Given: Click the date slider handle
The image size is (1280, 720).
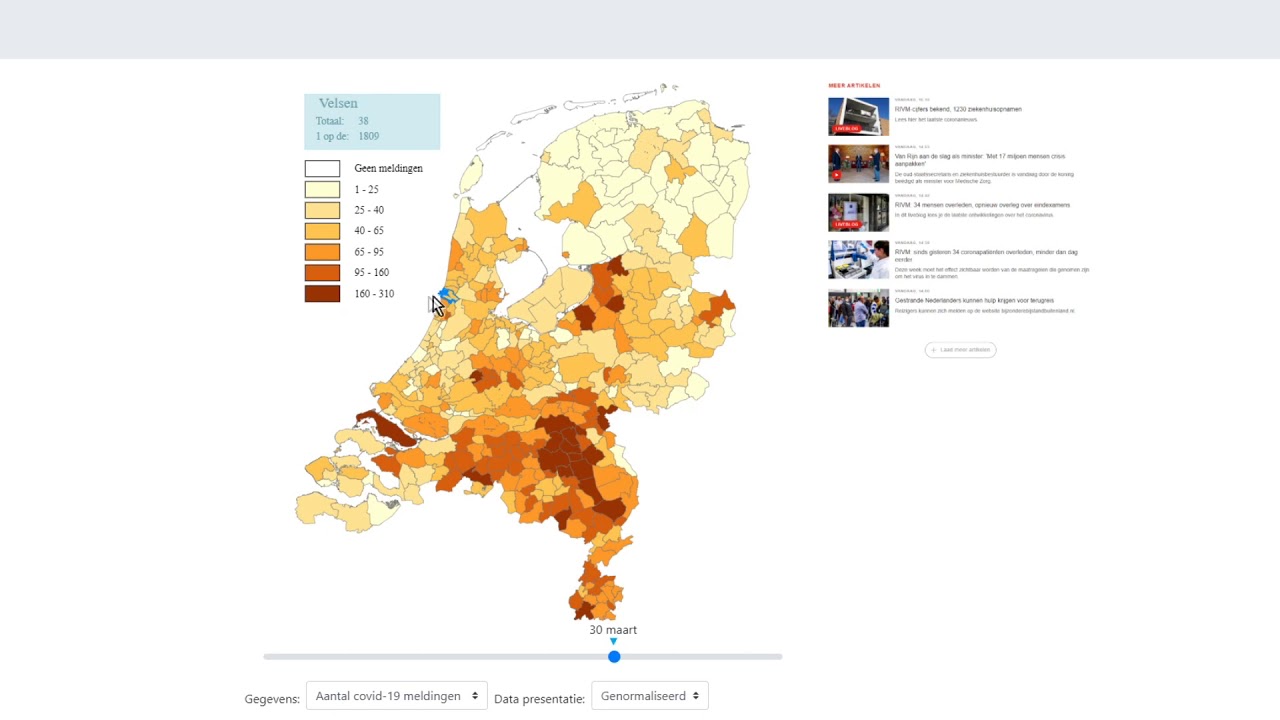Looking at the screenshot, I should coord(614,657).
